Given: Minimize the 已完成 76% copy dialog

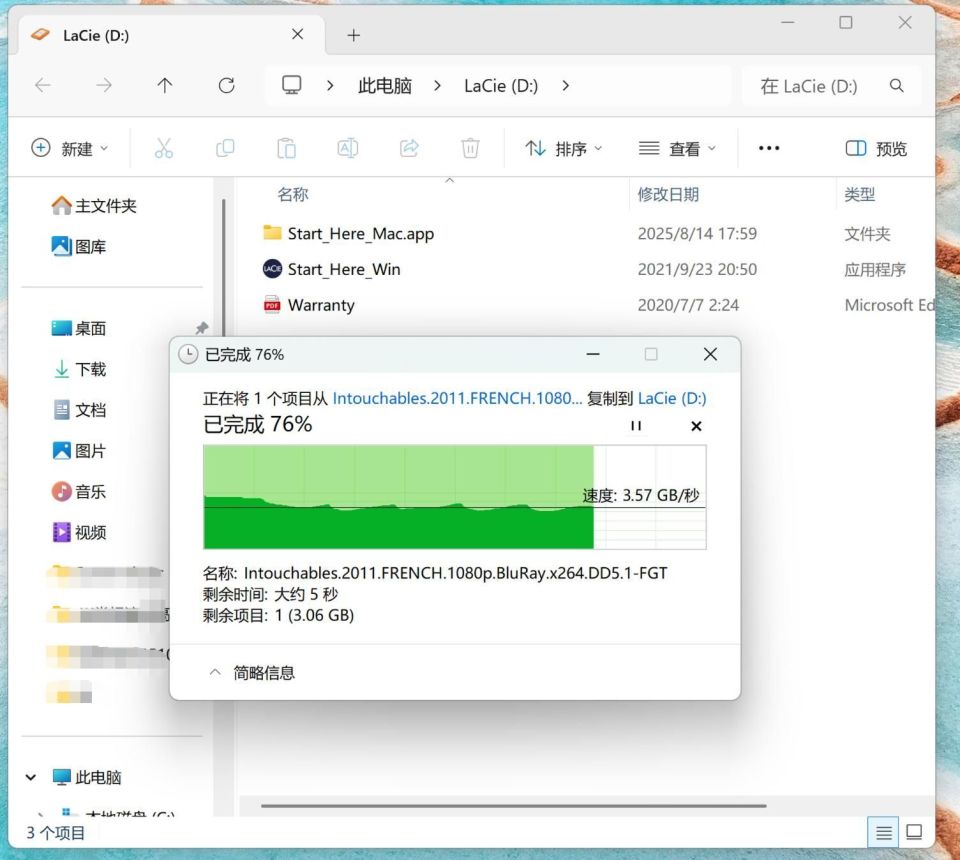Looking at the screenshot, I should [x=593, y=354].
